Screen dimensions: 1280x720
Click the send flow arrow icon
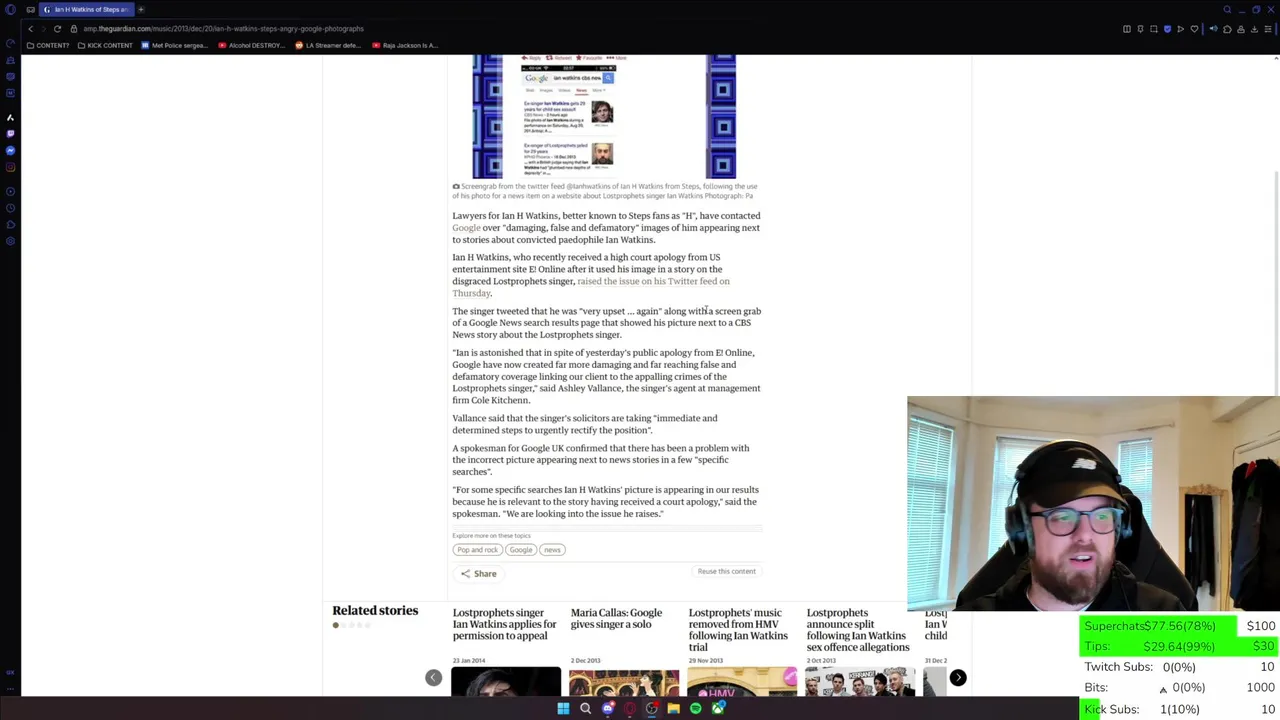(1180, 29)
